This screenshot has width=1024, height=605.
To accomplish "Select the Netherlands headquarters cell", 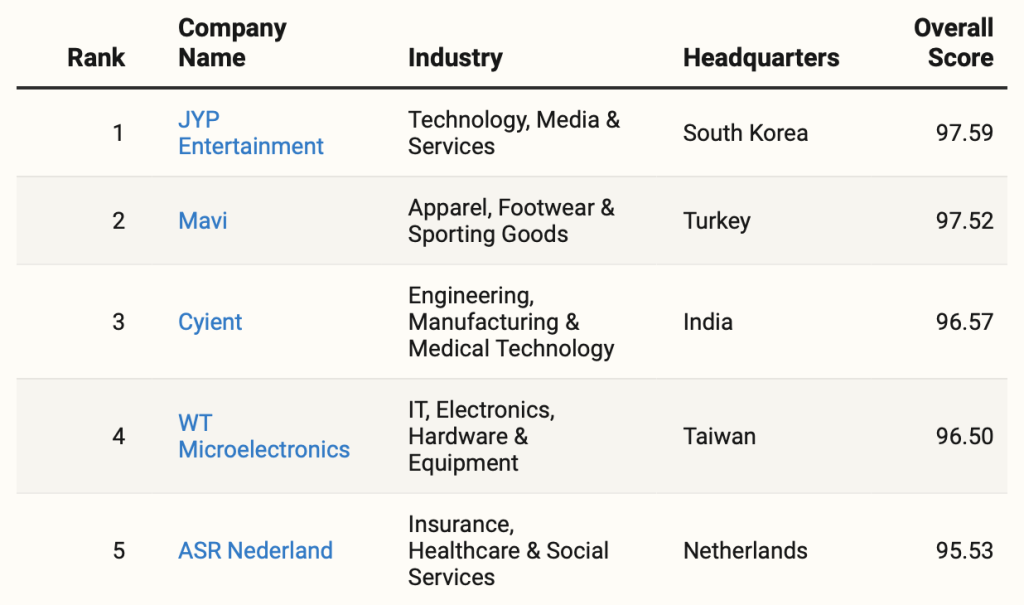I will click(x=745, y=550).
